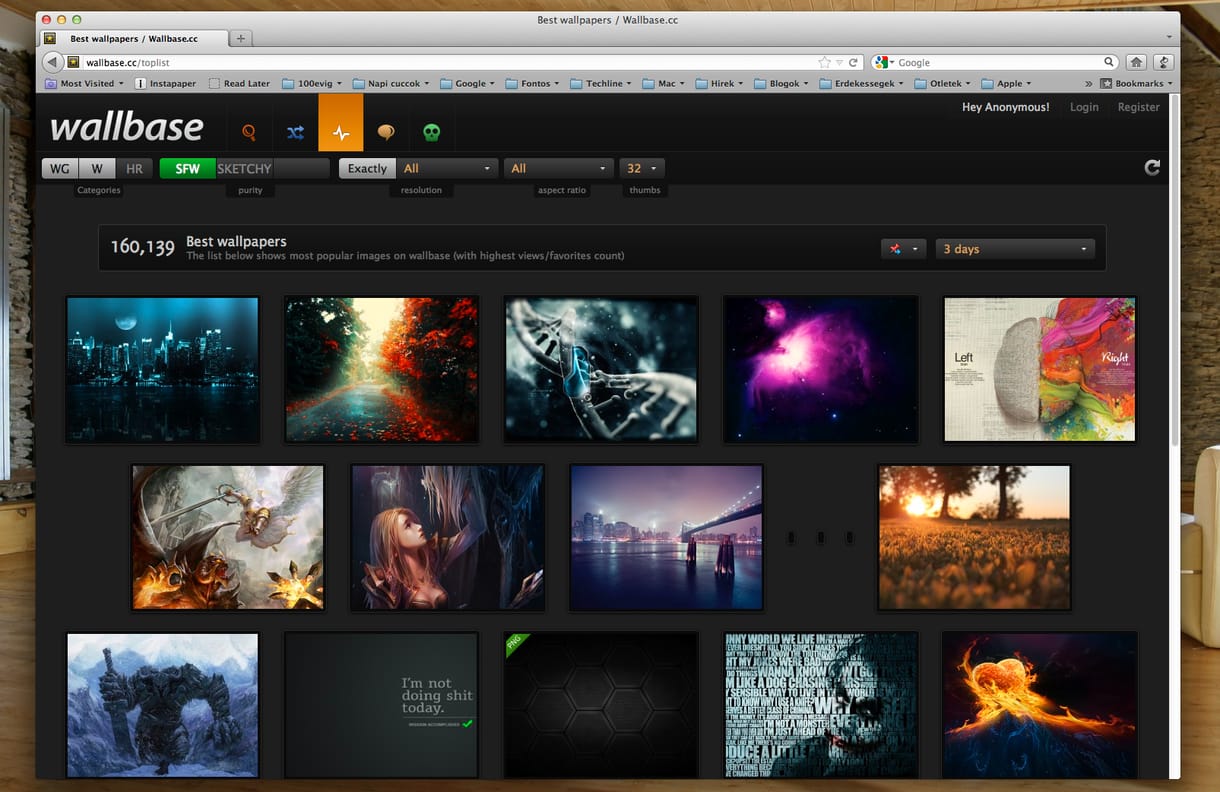This screenshot has width=1220, height=792.
Task: Expand the Napi cuccok bookmarks folder
Action: 391,84
